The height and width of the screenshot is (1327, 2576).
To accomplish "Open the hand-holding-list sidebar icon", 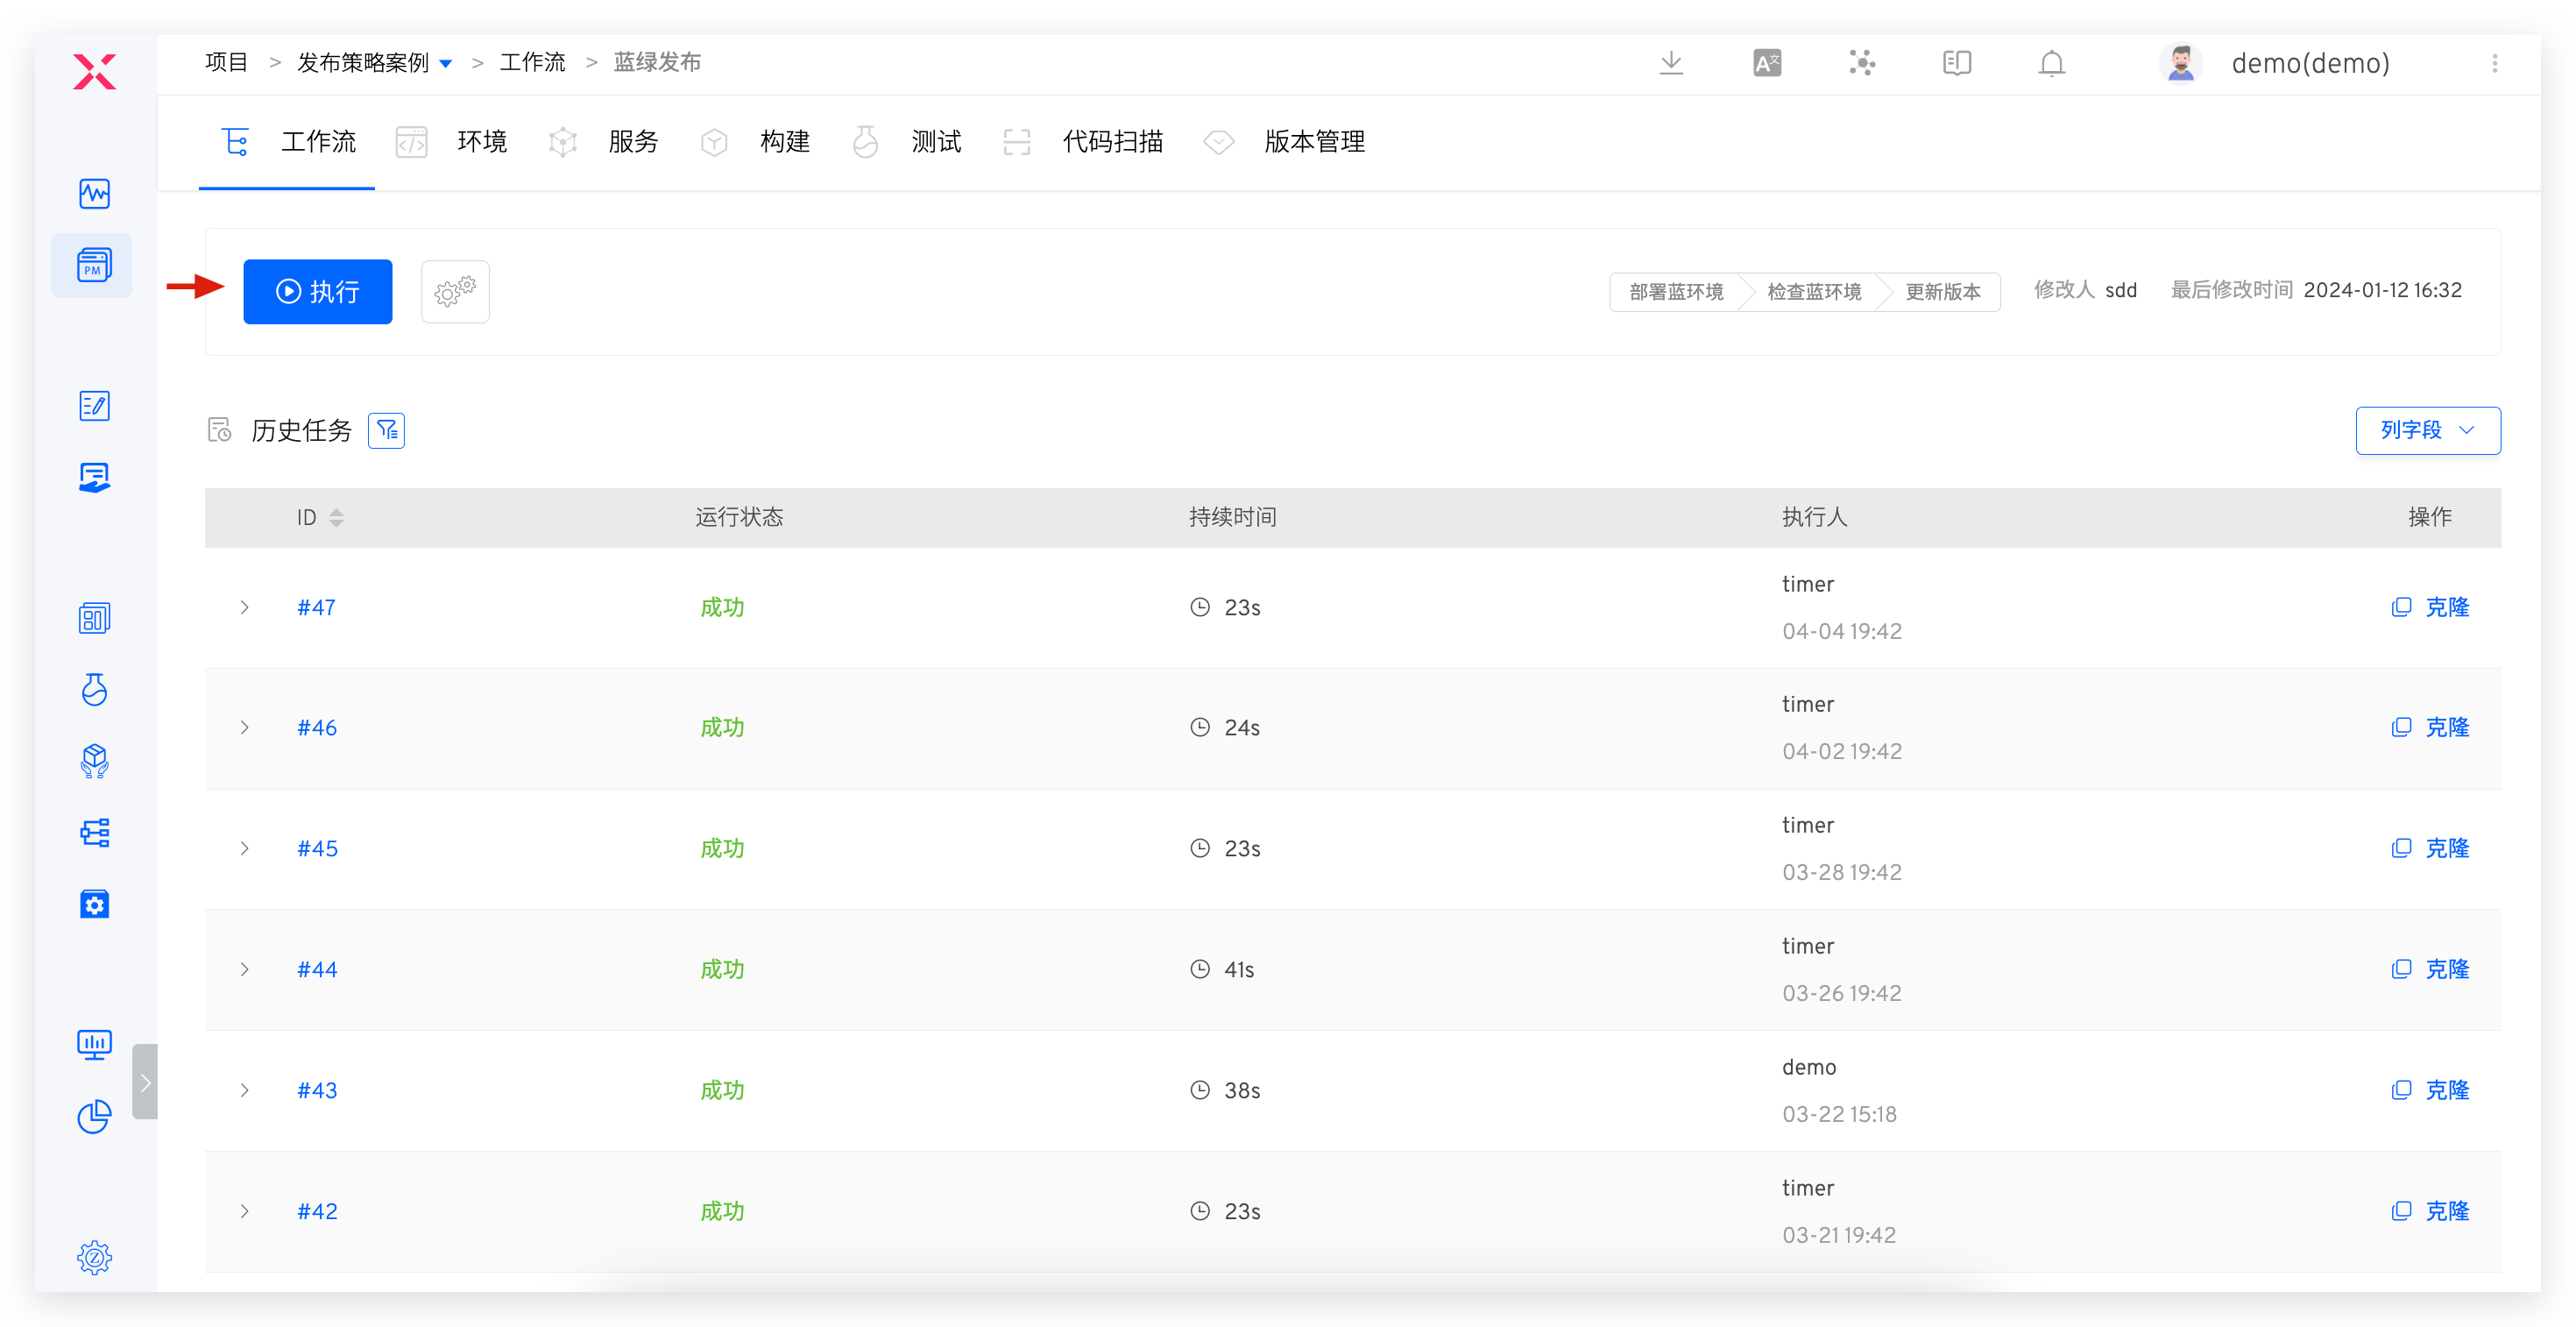I will (x=94, y=477).
